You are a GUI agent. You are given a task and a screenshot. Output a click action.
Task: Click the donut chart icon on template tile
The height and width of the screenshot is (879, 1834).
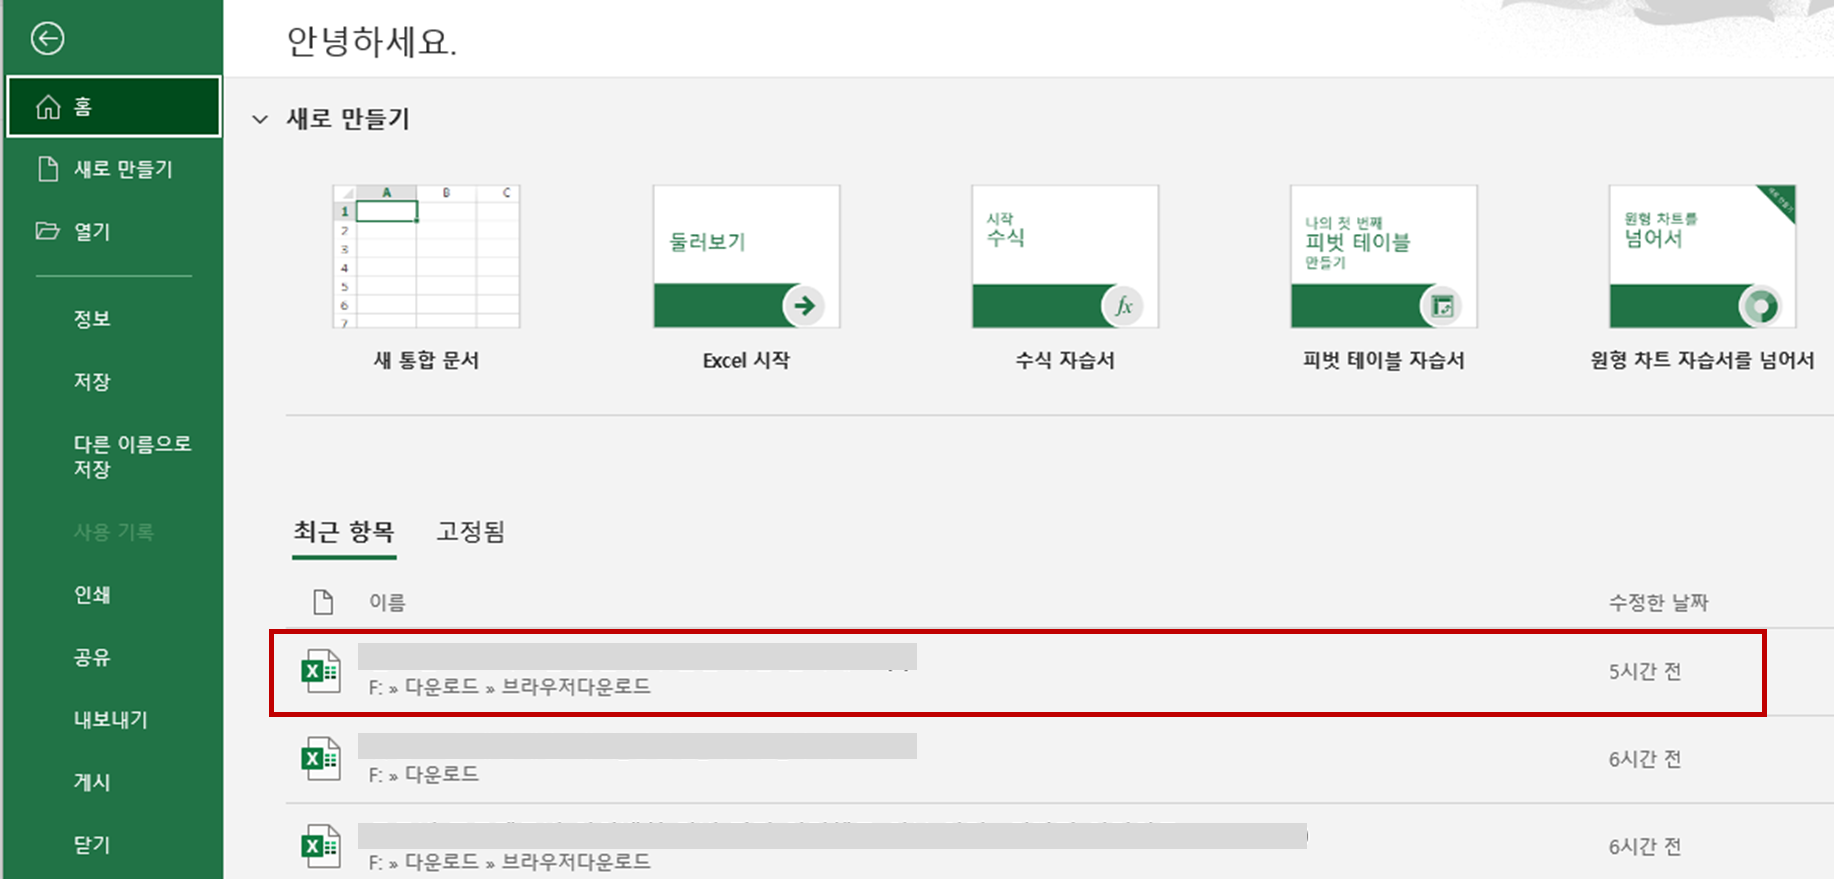(1760, 306)
